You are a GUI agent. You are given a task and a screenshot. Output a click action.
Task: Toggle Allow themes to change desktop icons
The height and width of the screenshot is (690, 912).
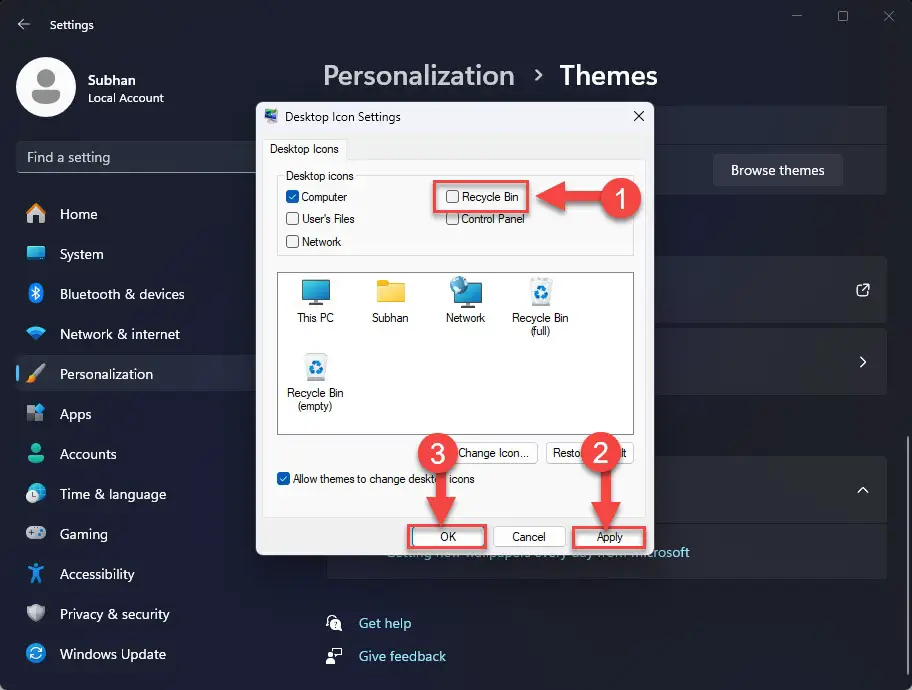coord(284,479)
